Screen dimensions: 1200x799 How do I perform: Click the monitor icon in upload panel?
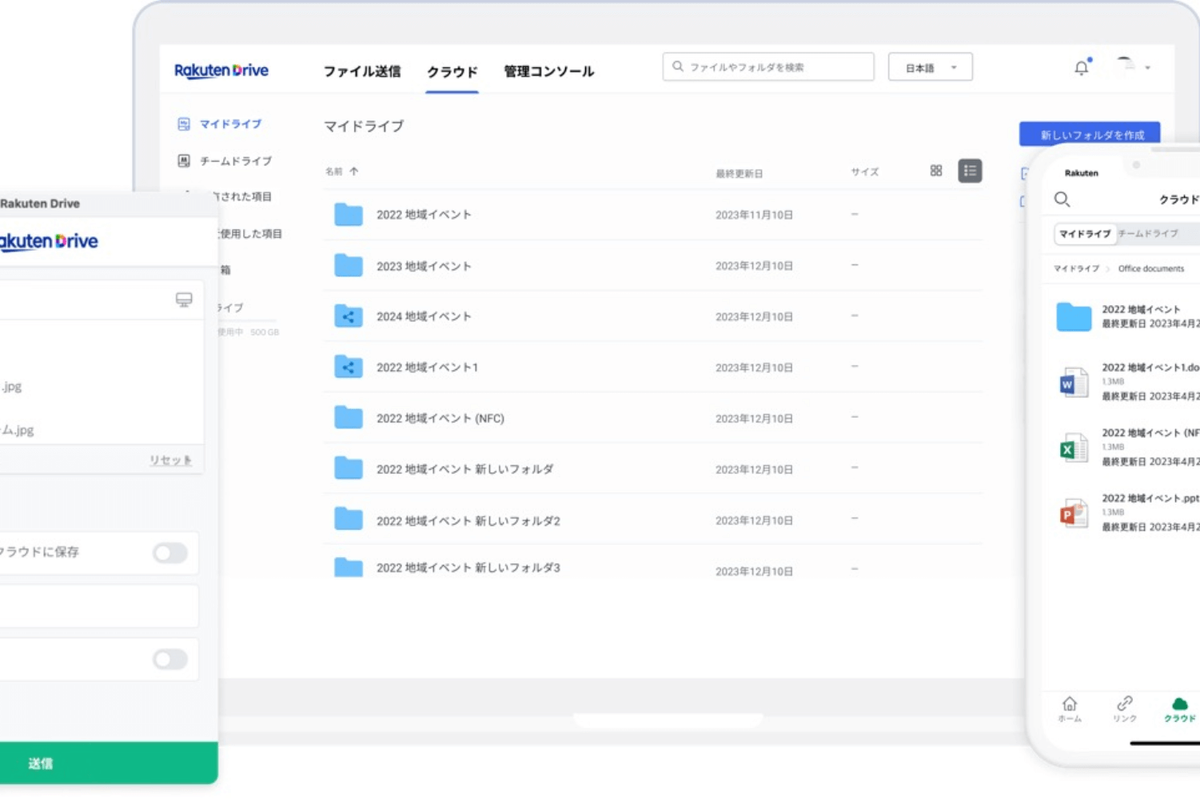tap(183, 300)
